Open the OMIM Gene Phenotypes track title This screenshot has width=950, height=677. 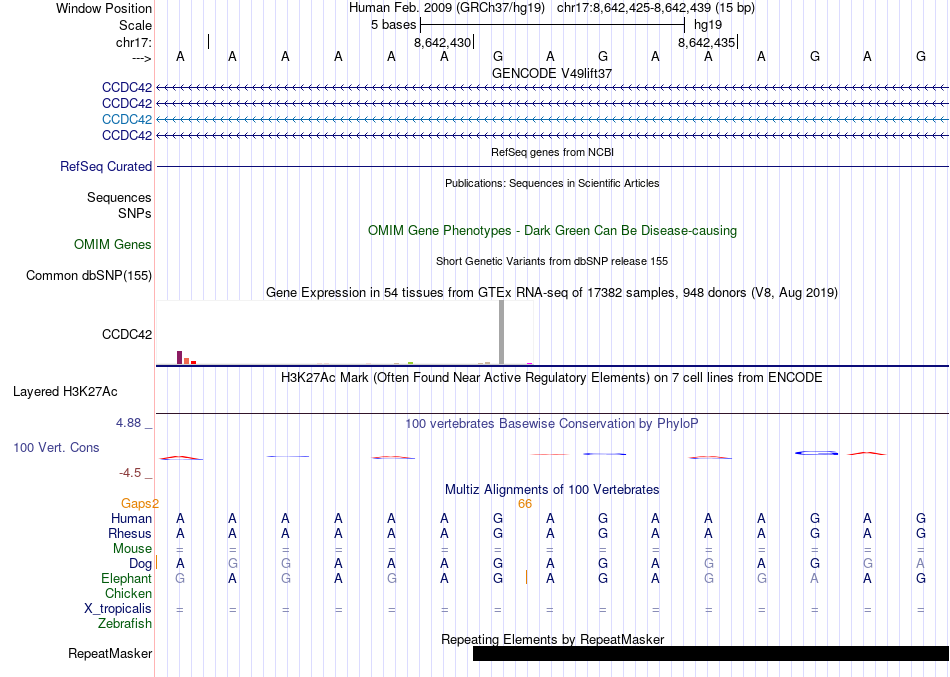(x=552, y=231)
